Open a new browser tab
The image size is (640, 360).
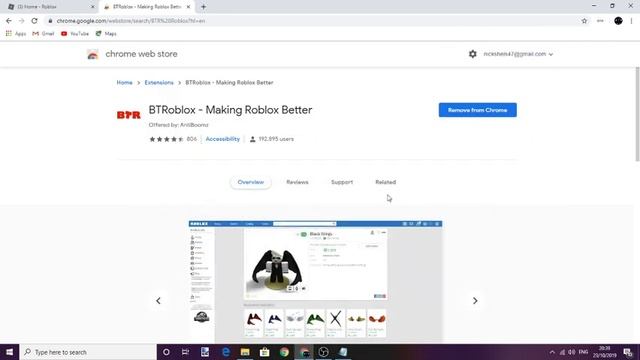(x=203, y=7)
